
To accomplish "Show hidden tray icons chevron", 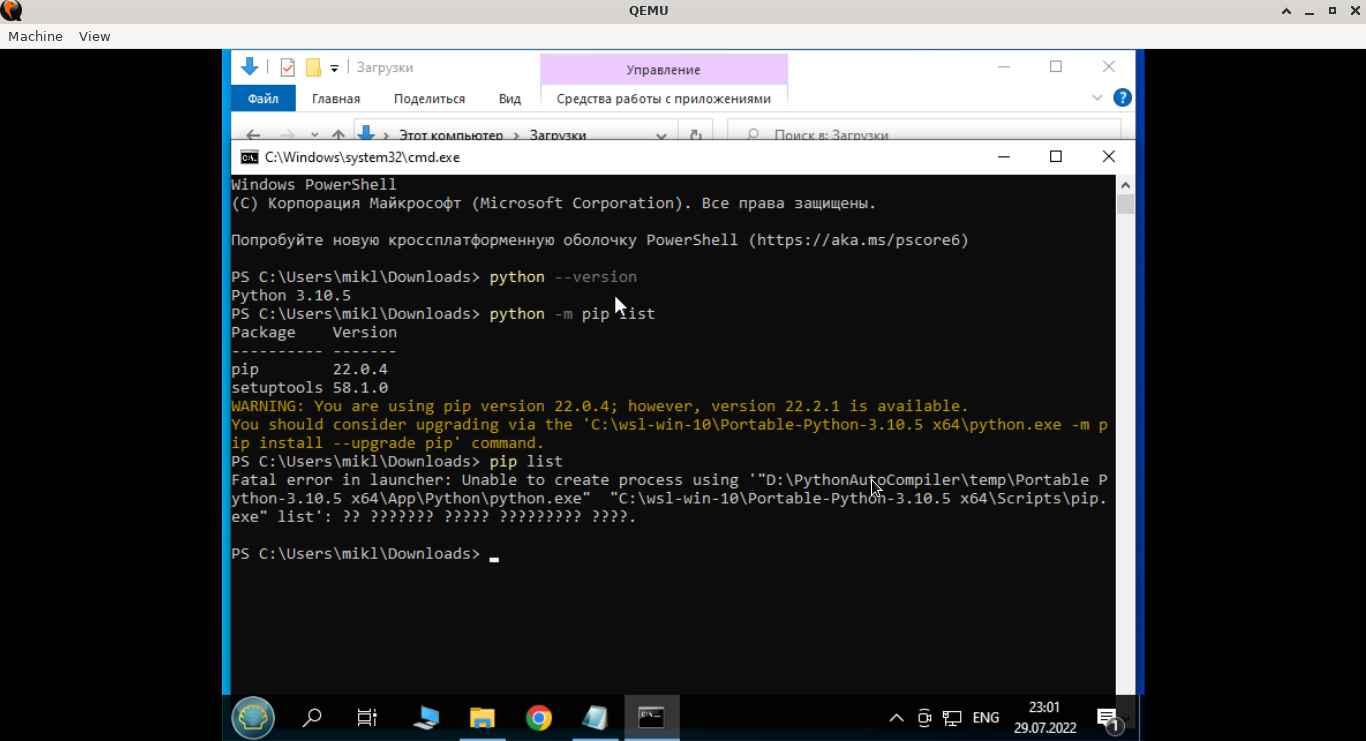I will [x=896, y=718].
